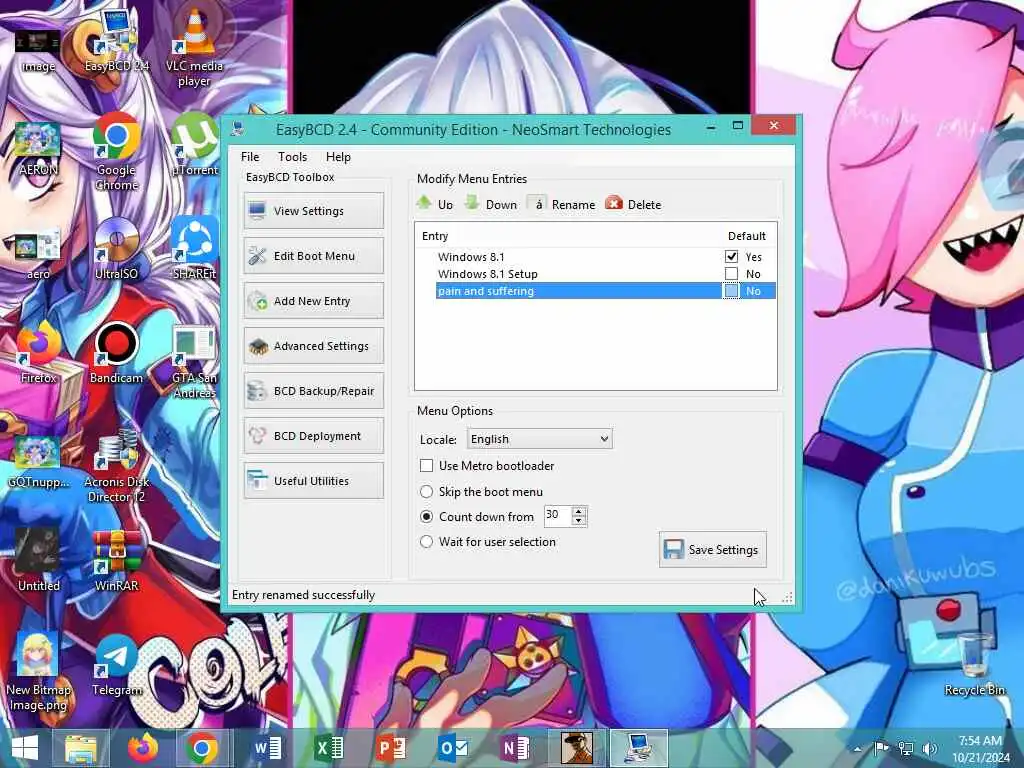Select Wait for user selection option
Image resolution: width=1024 pixels, height=768 pixels.
coord(426,541)
